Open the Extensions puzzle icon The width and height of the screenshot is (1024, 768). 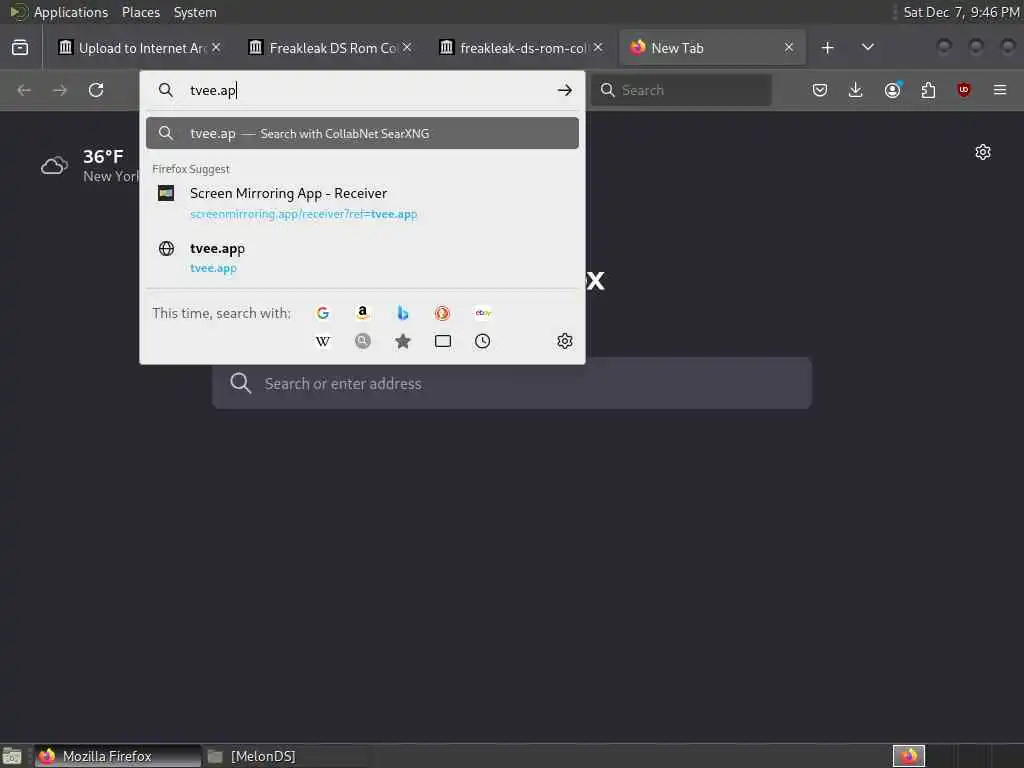click(928, 90)
